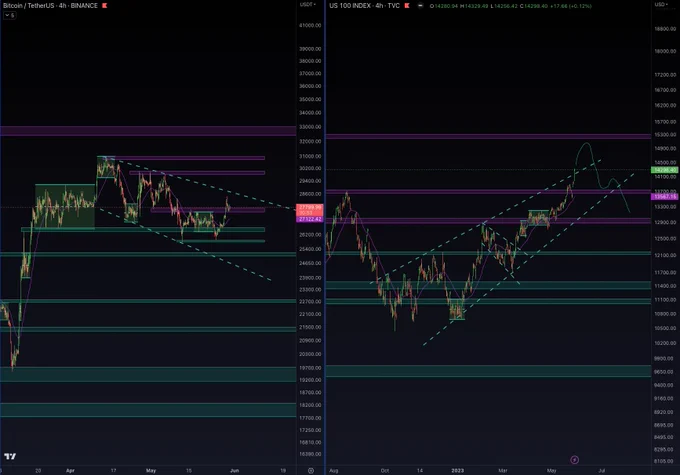680x475 pixels.
Task: Click Aug on the US 100 time axis
Action: pos(333,471)
